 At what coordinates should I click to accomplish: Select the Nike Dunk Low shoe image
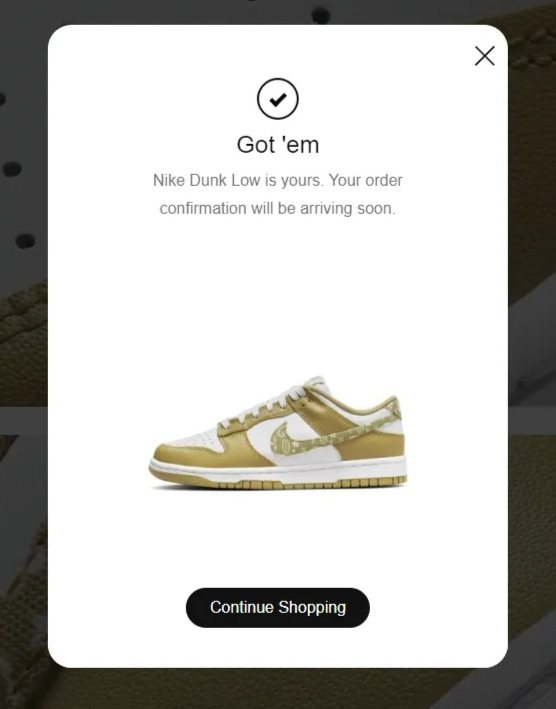[278, 432]
